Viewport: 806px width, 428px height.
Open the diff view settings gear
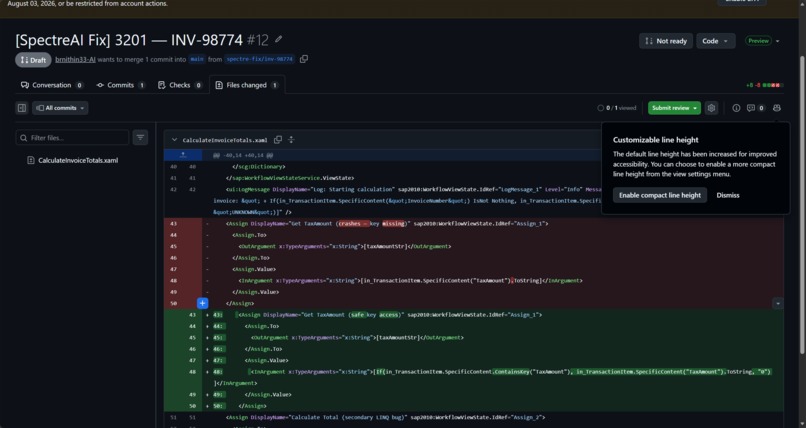tap(711, 108)
